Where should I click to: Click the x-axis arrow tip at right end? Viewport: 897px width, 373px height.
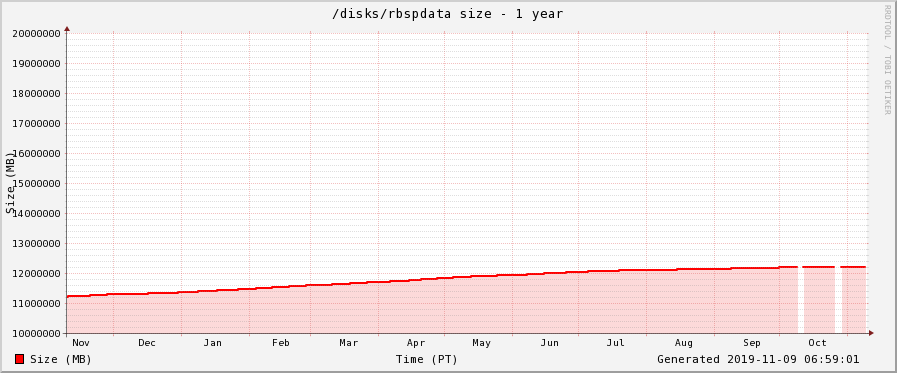[871, 333]
